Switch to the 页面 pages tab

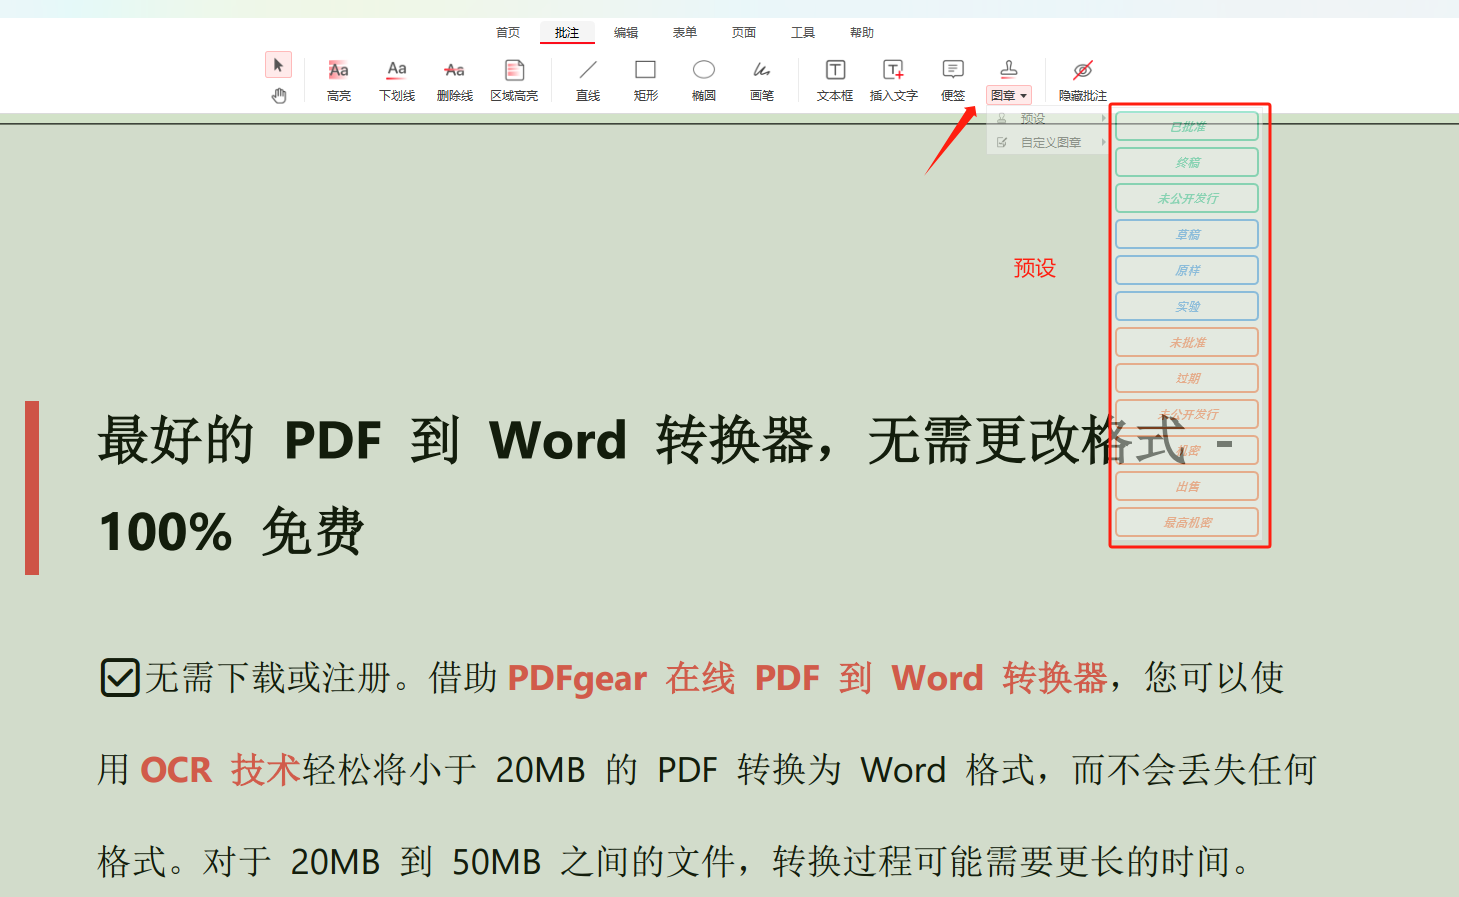pos(744,33)
